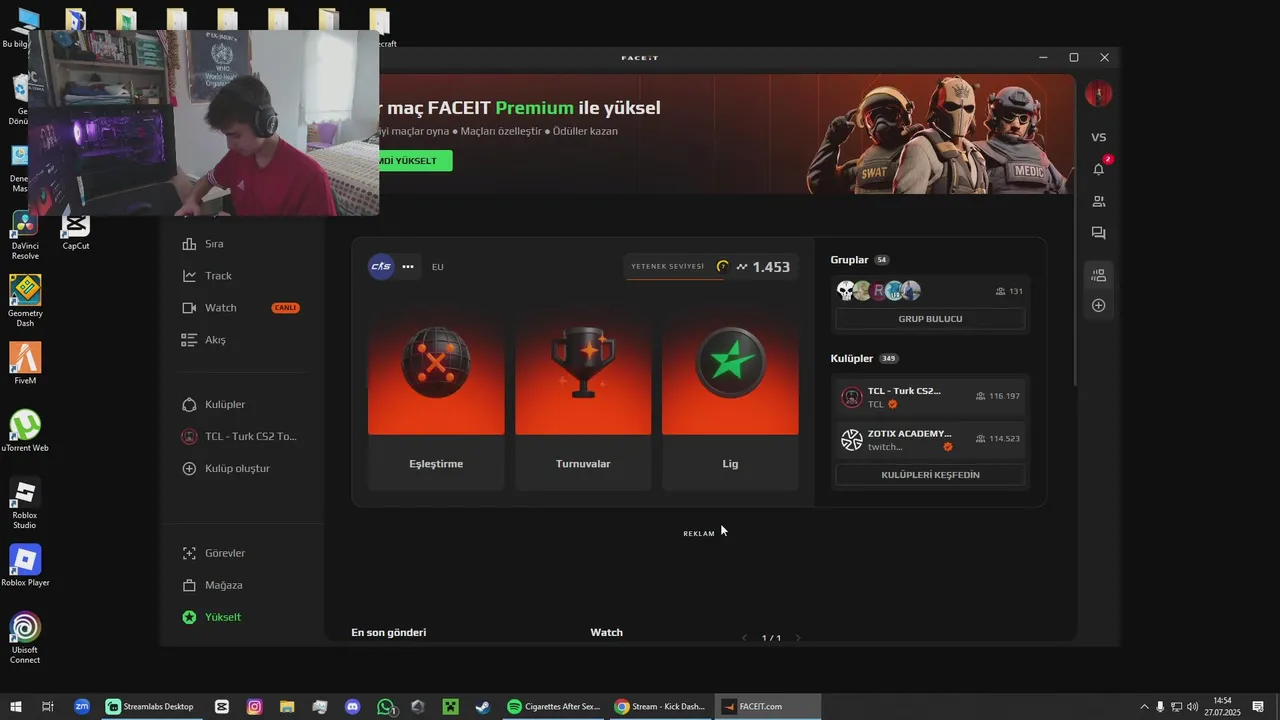Open Instagram from the taskbar
Screen dimensions: 1280x720
click(x=255, y=707)
